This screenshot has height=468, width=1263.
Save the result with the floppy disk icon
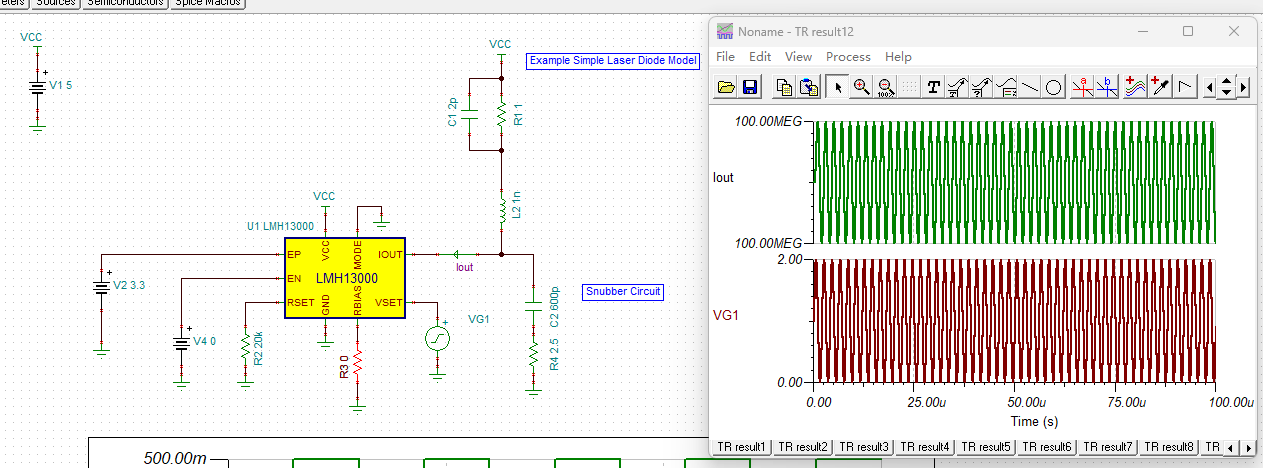pyautogui.click(x=750, y=87)
